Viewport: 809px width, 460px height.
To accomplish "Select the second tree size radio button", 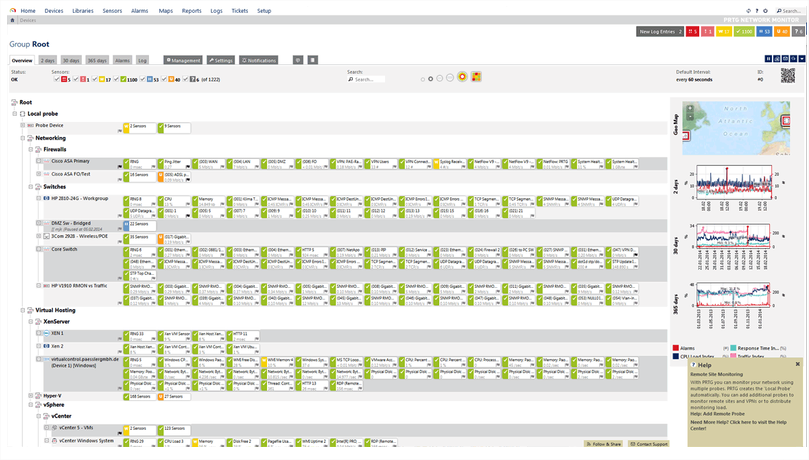I will [430, 79].
